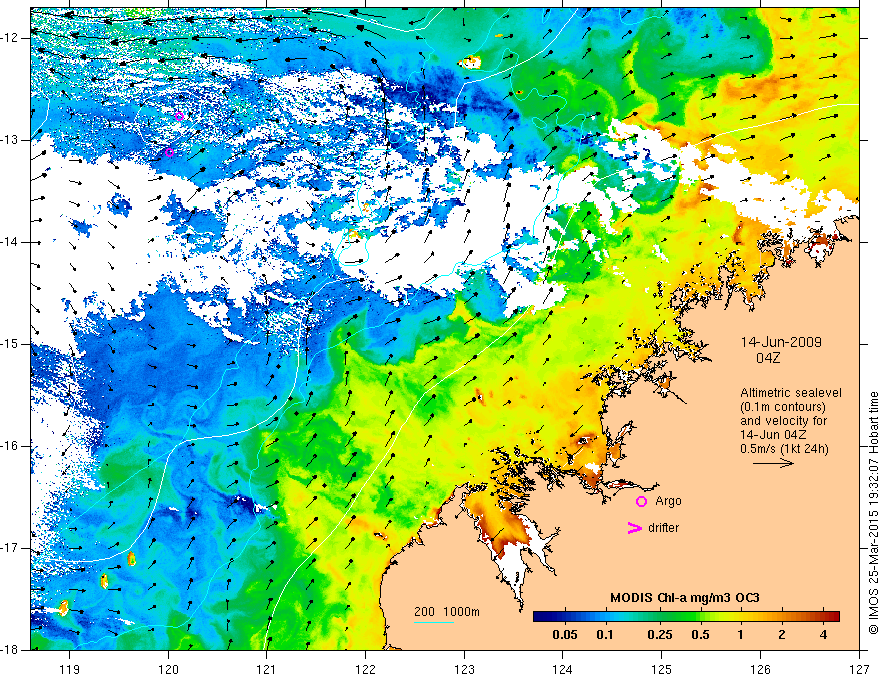Click the cyan sample line under '200 1000m'
Image resolution: width=880 pixels, height=680 pixels.
[x=434, y=622]
